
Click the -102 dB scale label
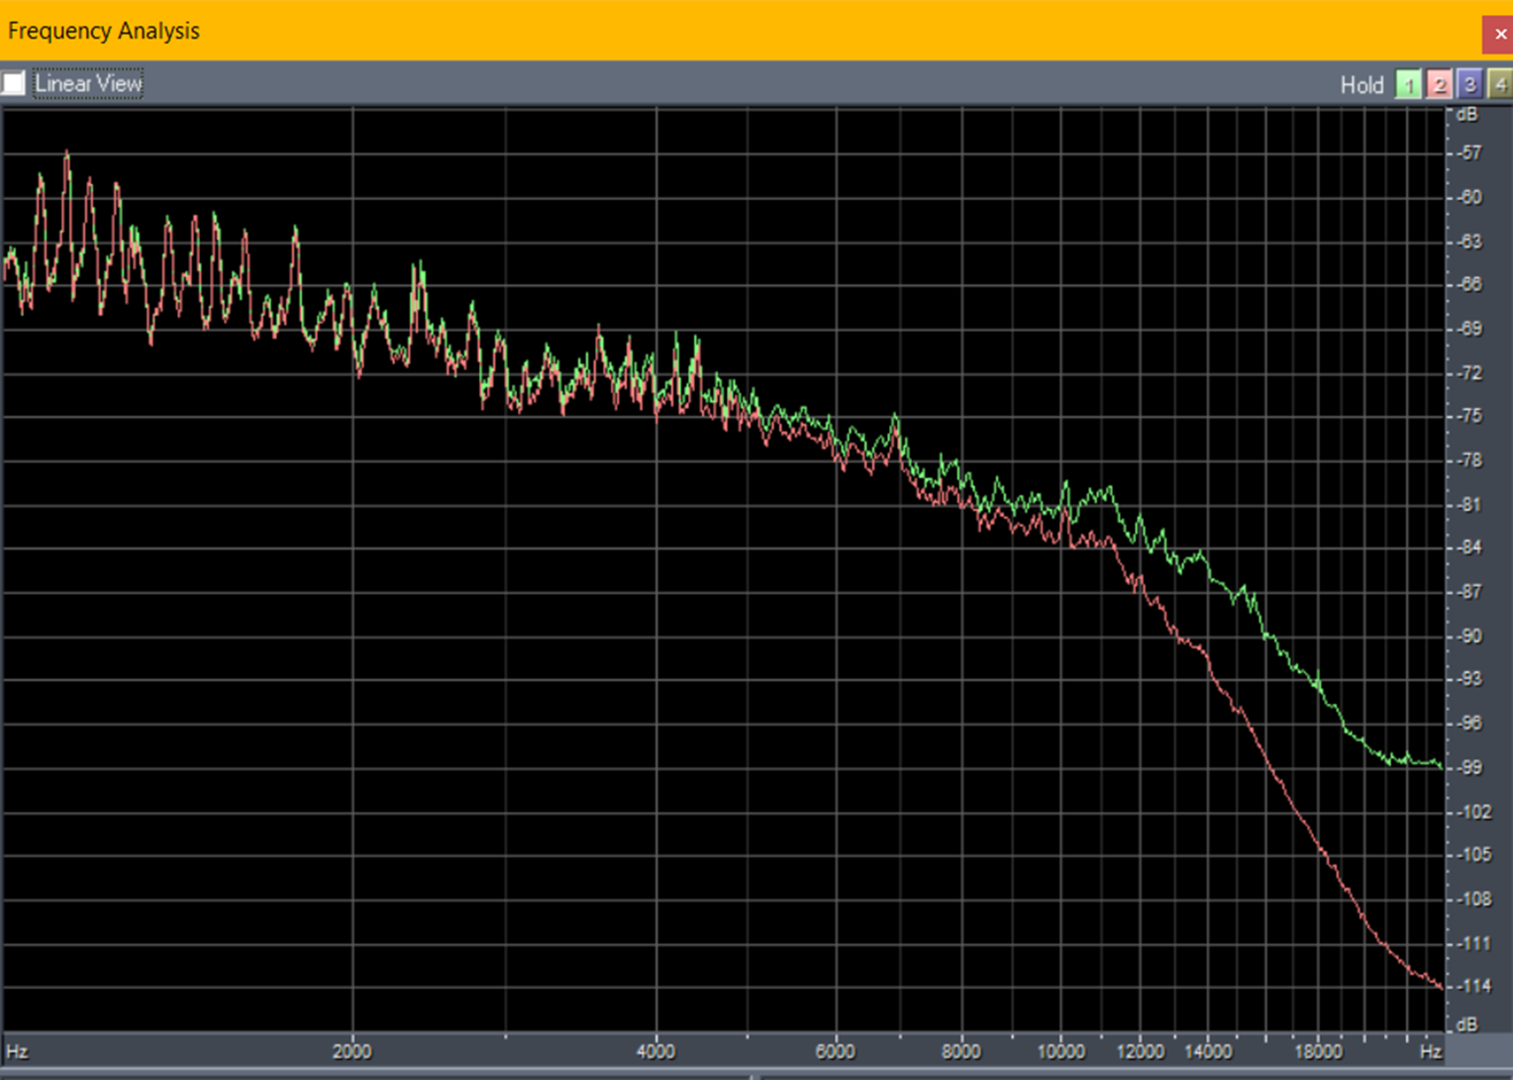pyautogui.click(x=1474, y=812)
